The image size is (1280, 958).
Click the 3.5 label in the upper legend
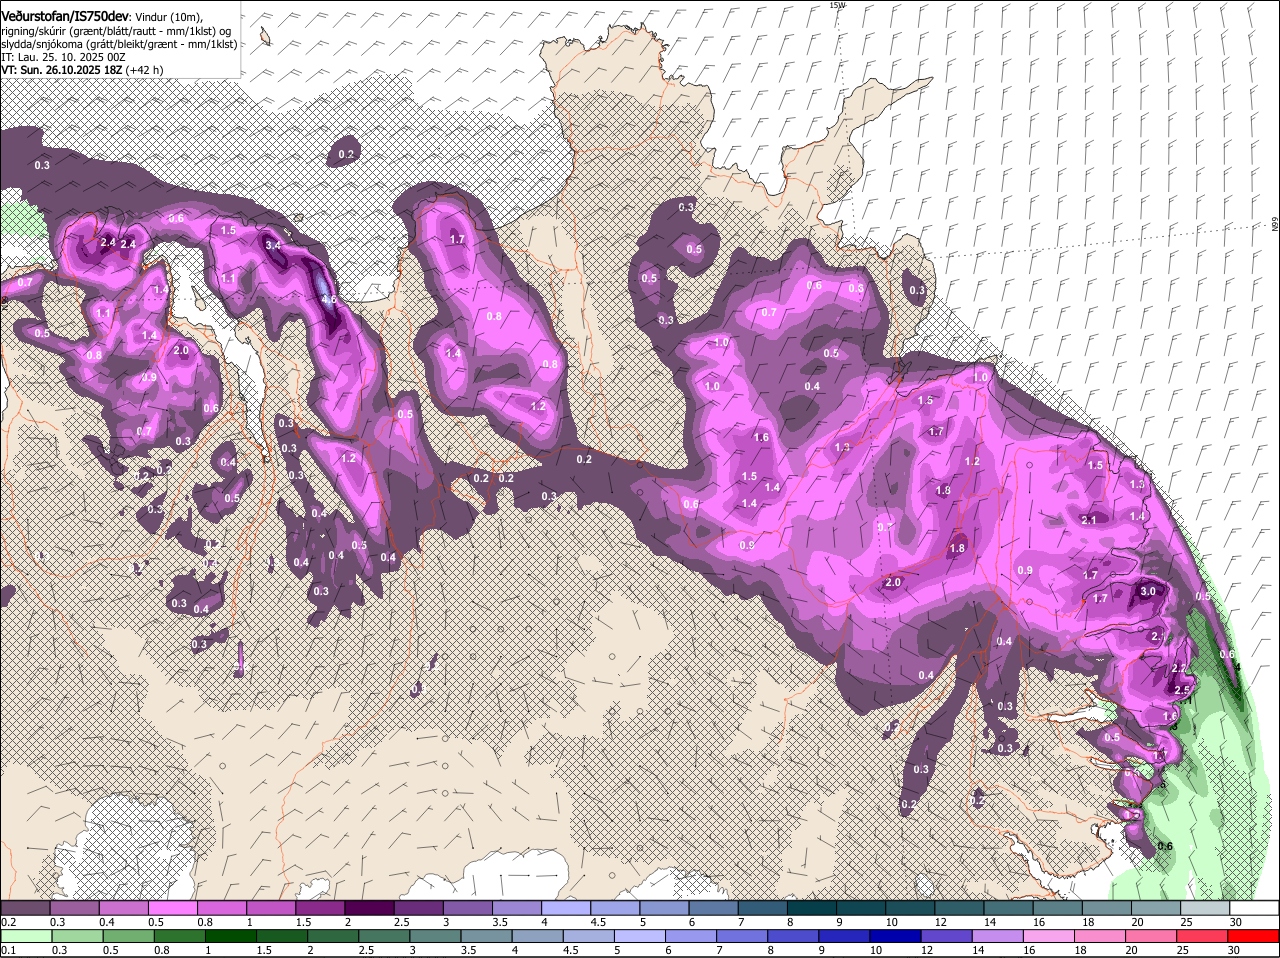[x=501, y=922]
